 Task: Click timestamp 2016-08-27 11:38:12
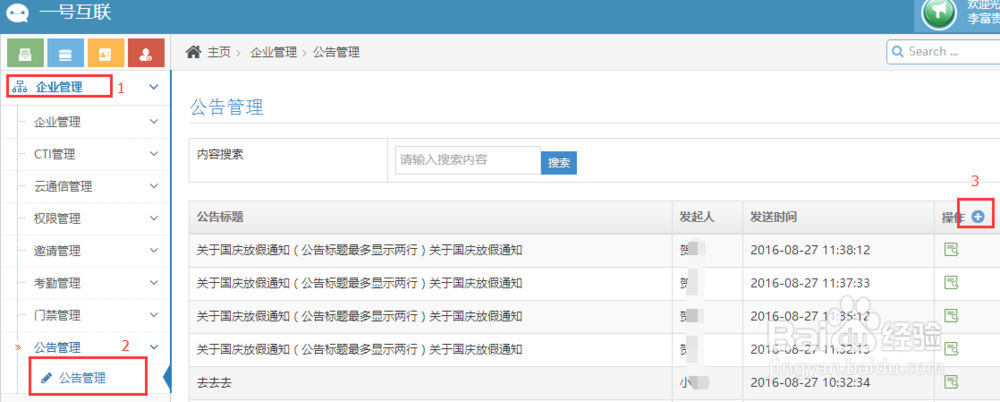tap(811, 249)
